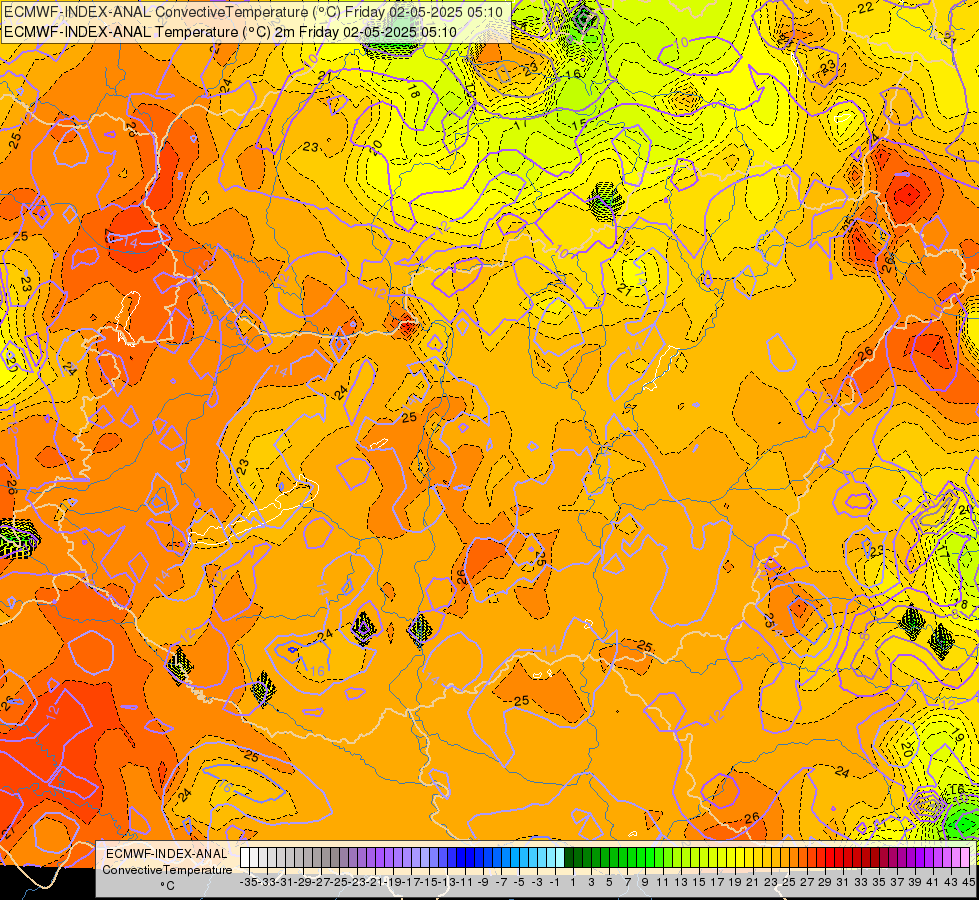Click the legend scale label 39
979x900 pixels.
pyautogui.click(x=915, y=882)
